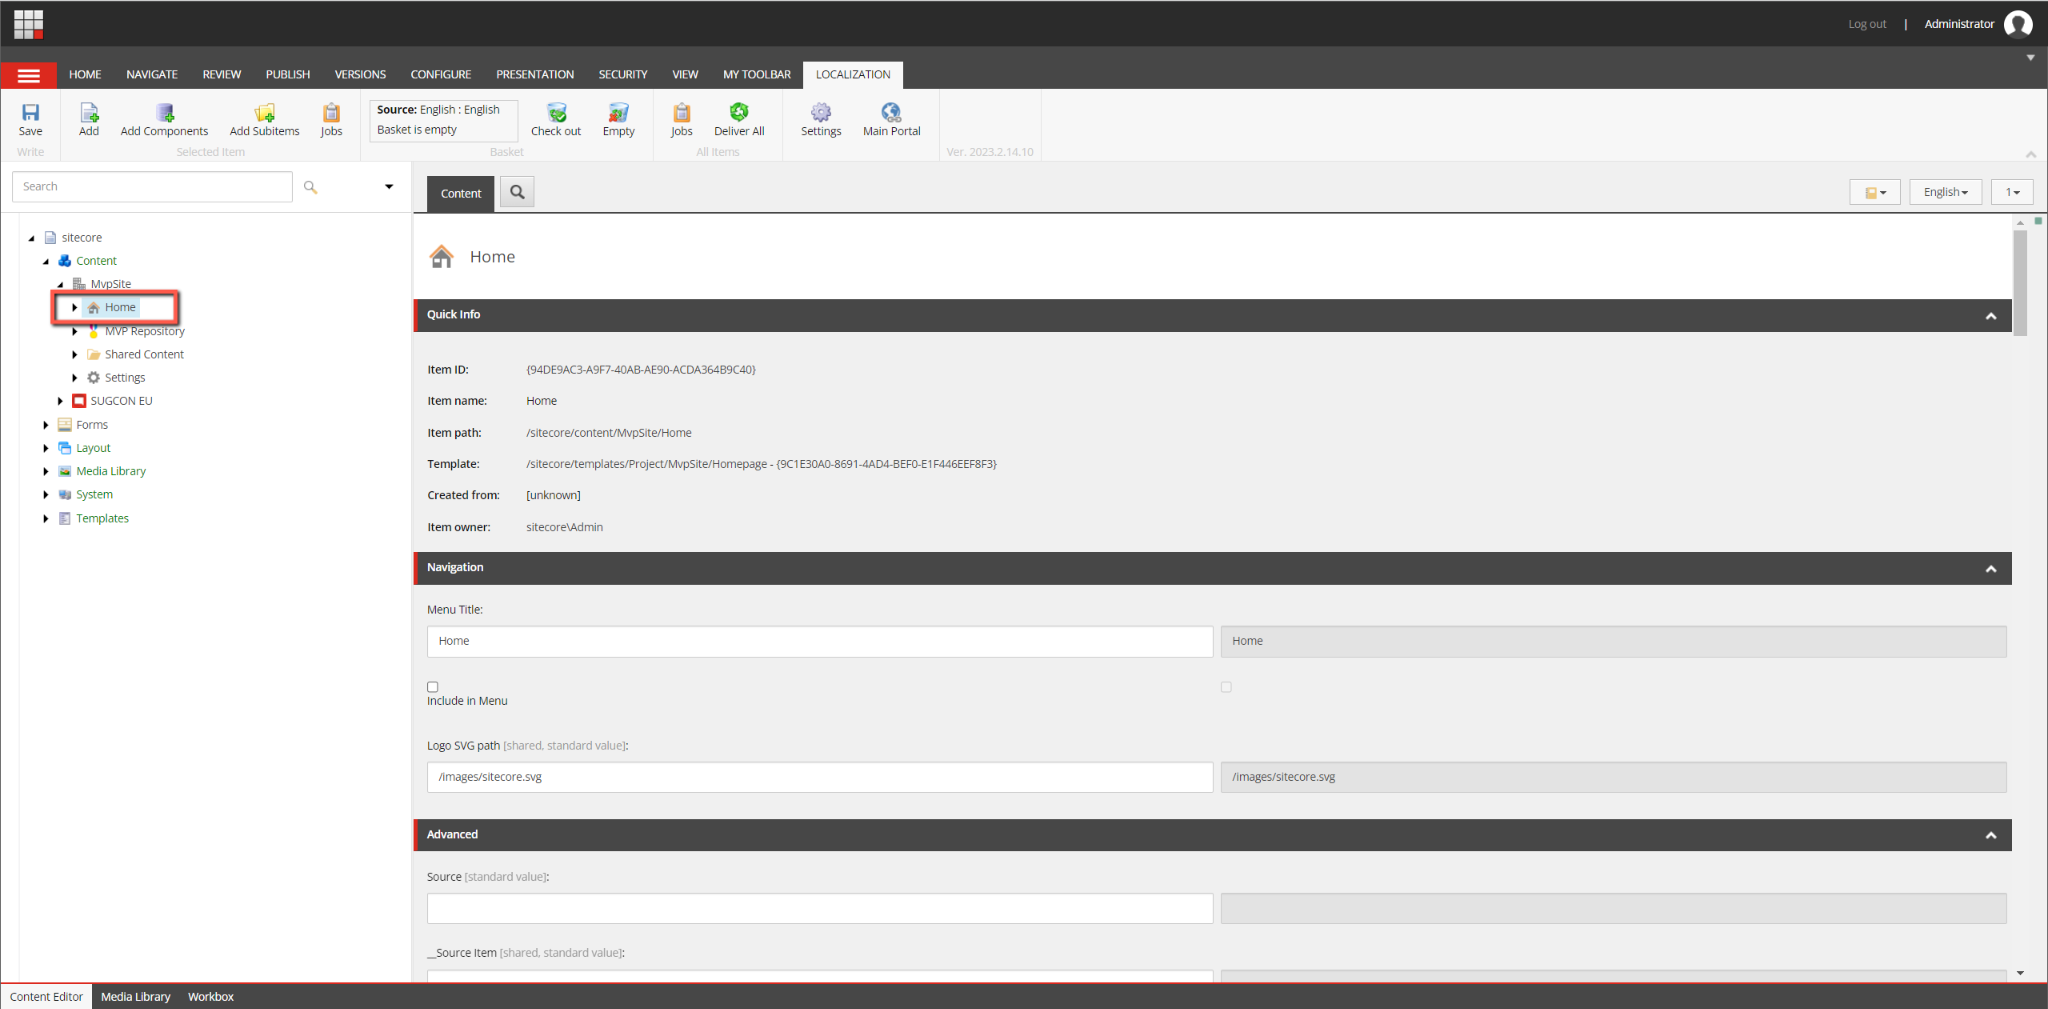Click Add Components in the ribbon
2048x1009 pixels.
164,120
